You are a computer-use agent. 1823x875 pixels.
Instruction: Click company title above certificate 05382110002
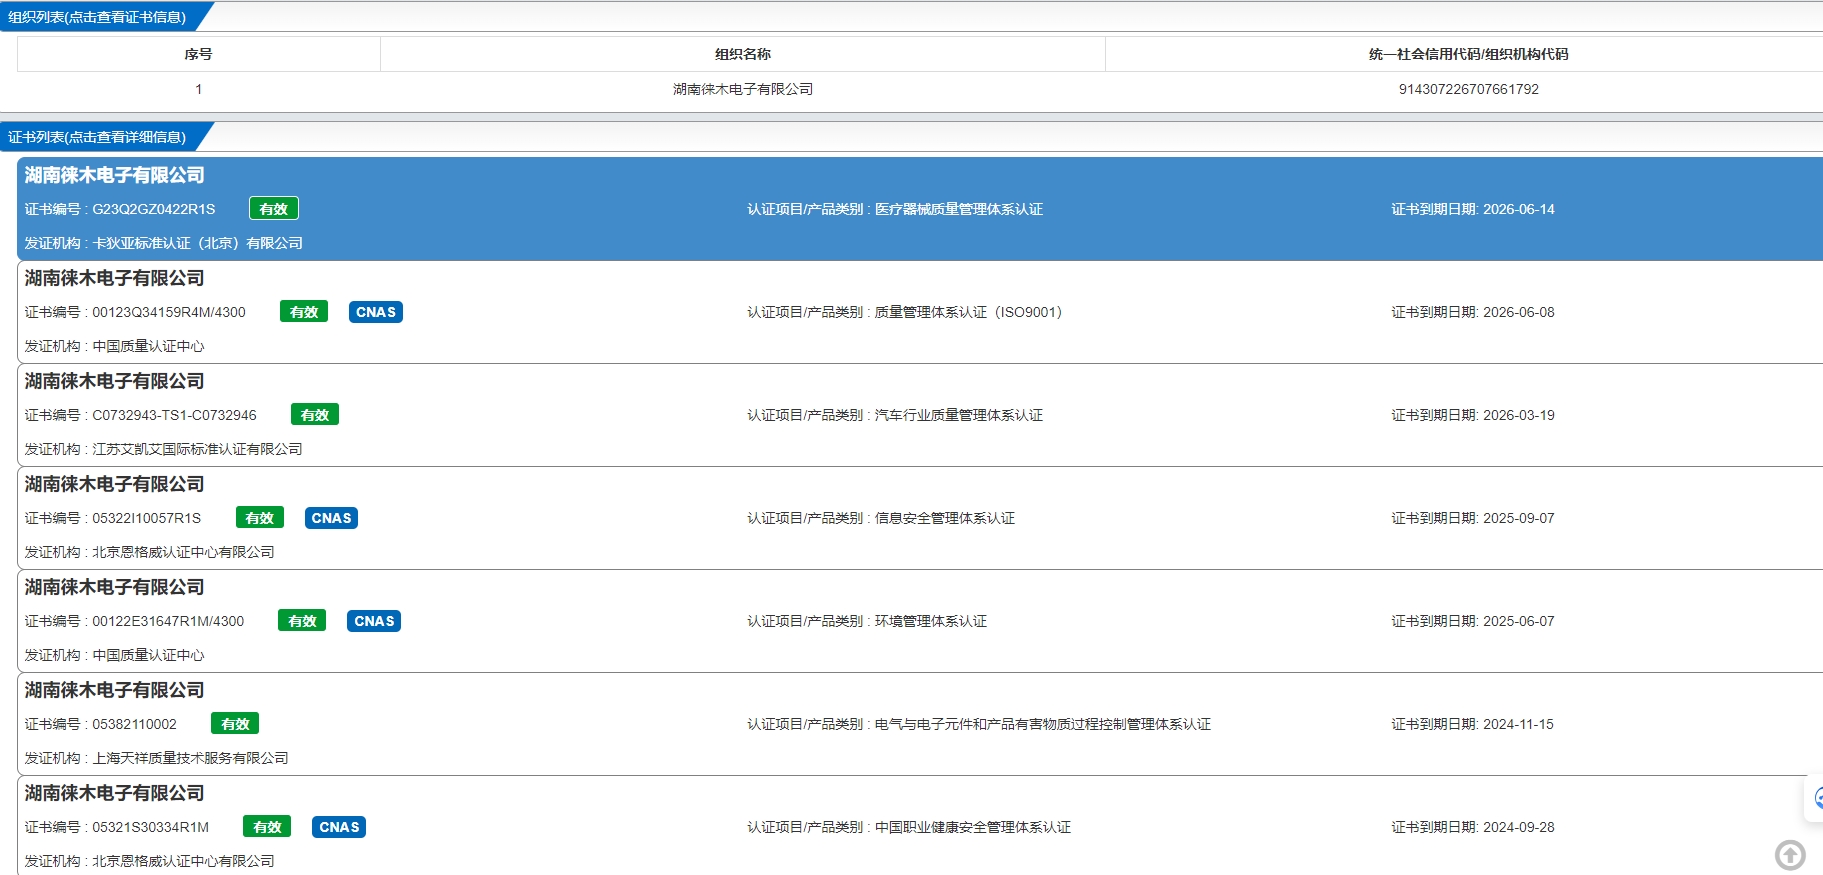click(x=114, y=690)
